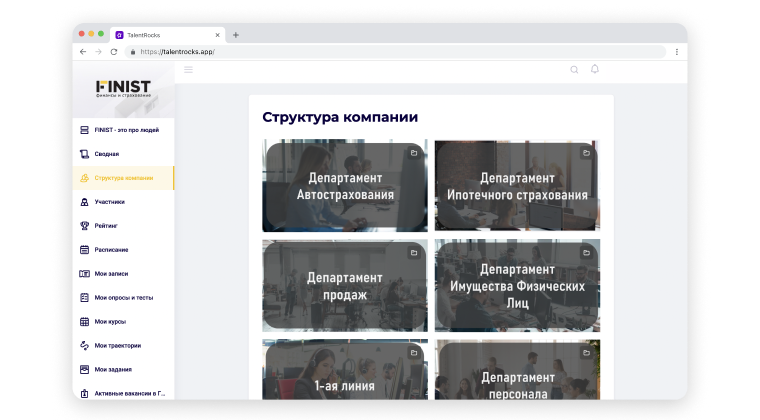Select Участники in the sidebar
760x420 pixels.
(109, 202)
